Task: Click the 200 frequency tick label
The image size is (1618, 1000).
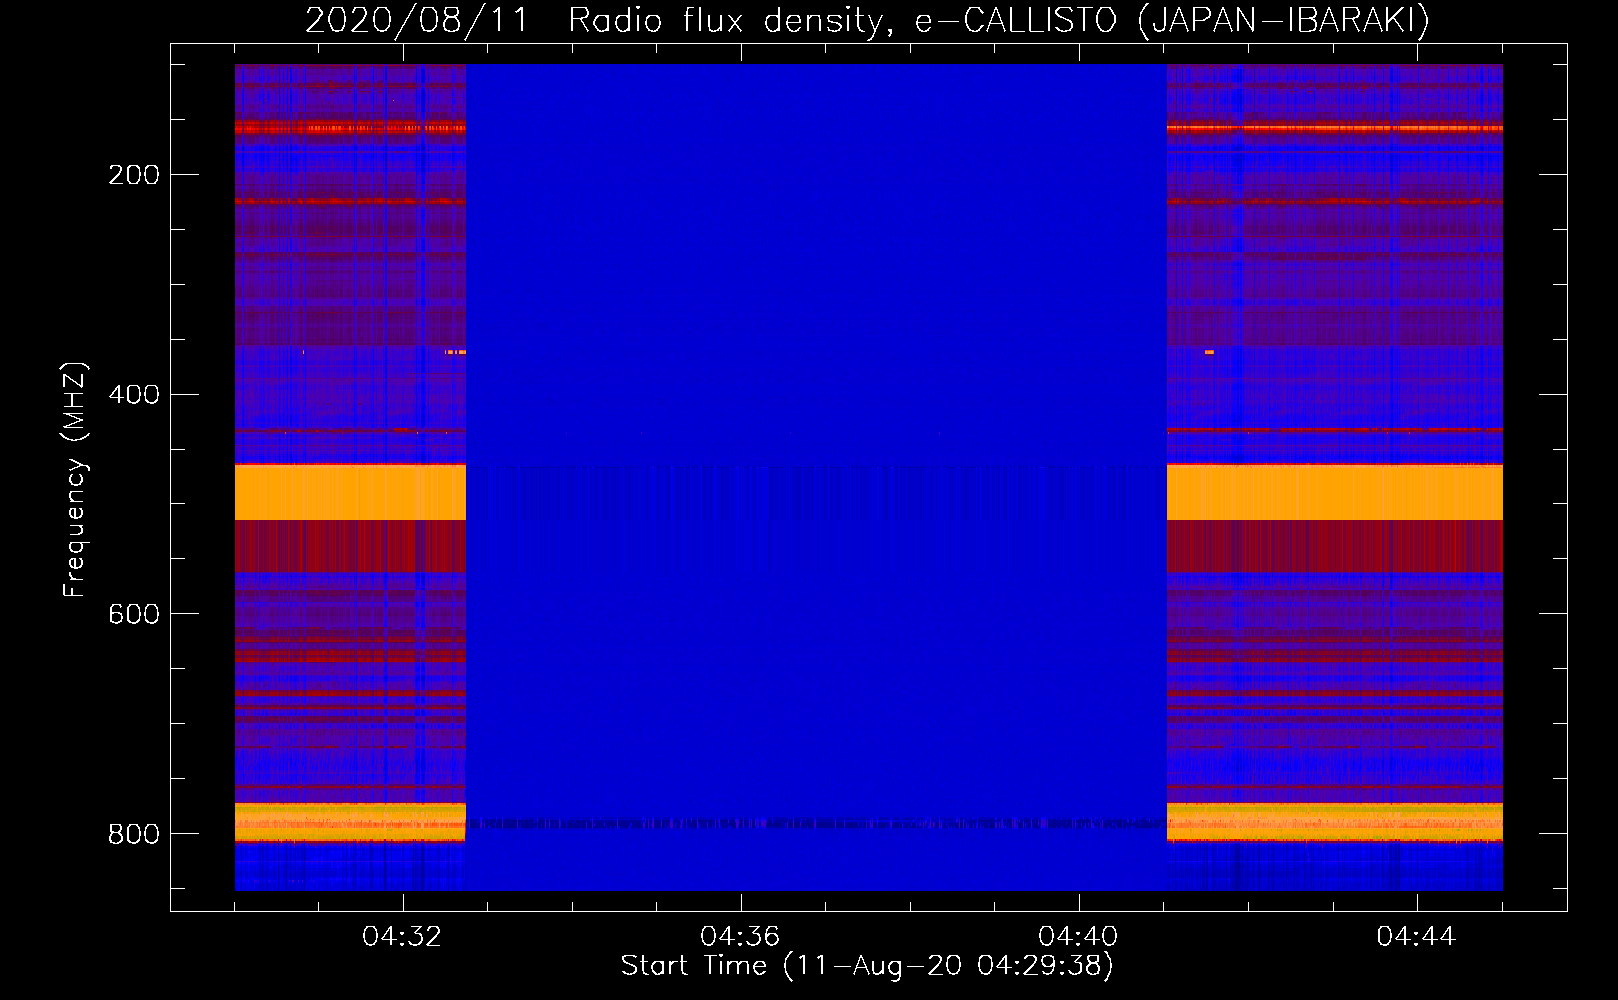Action: point(134,175)
